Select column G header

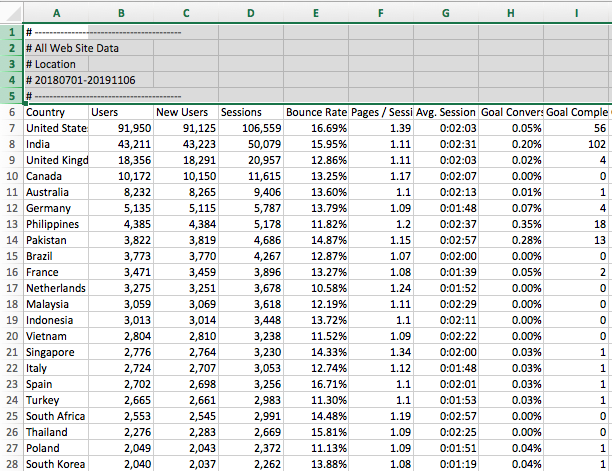coord(446,13)
